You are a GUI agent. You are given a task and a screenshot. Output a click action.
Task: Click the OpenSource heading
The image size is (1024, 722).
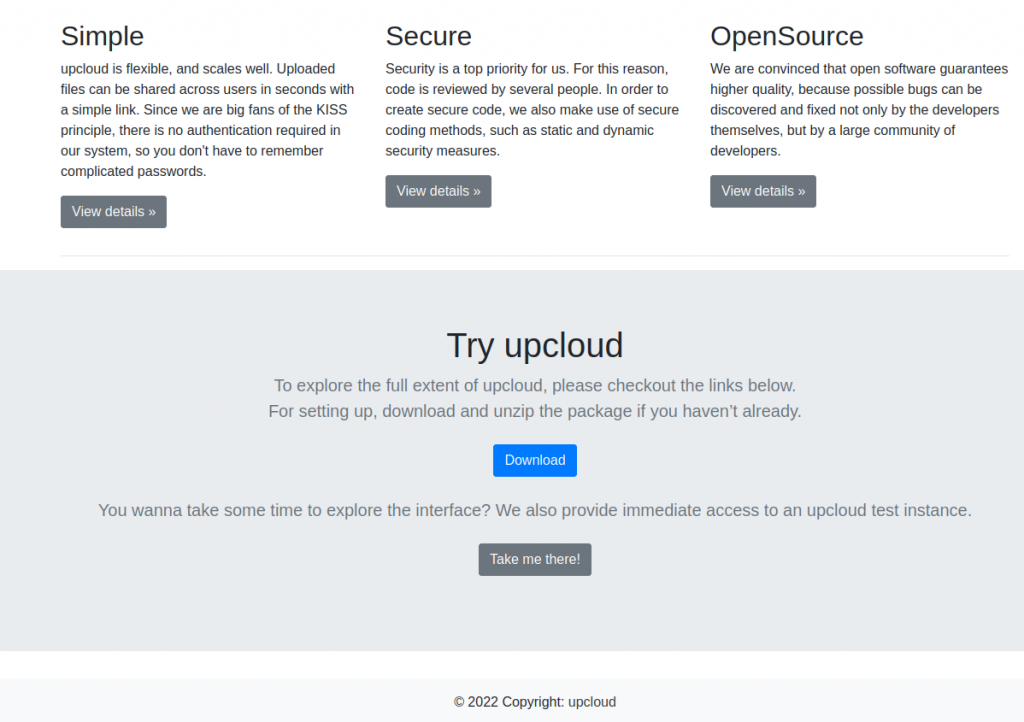tap(786, 36)
